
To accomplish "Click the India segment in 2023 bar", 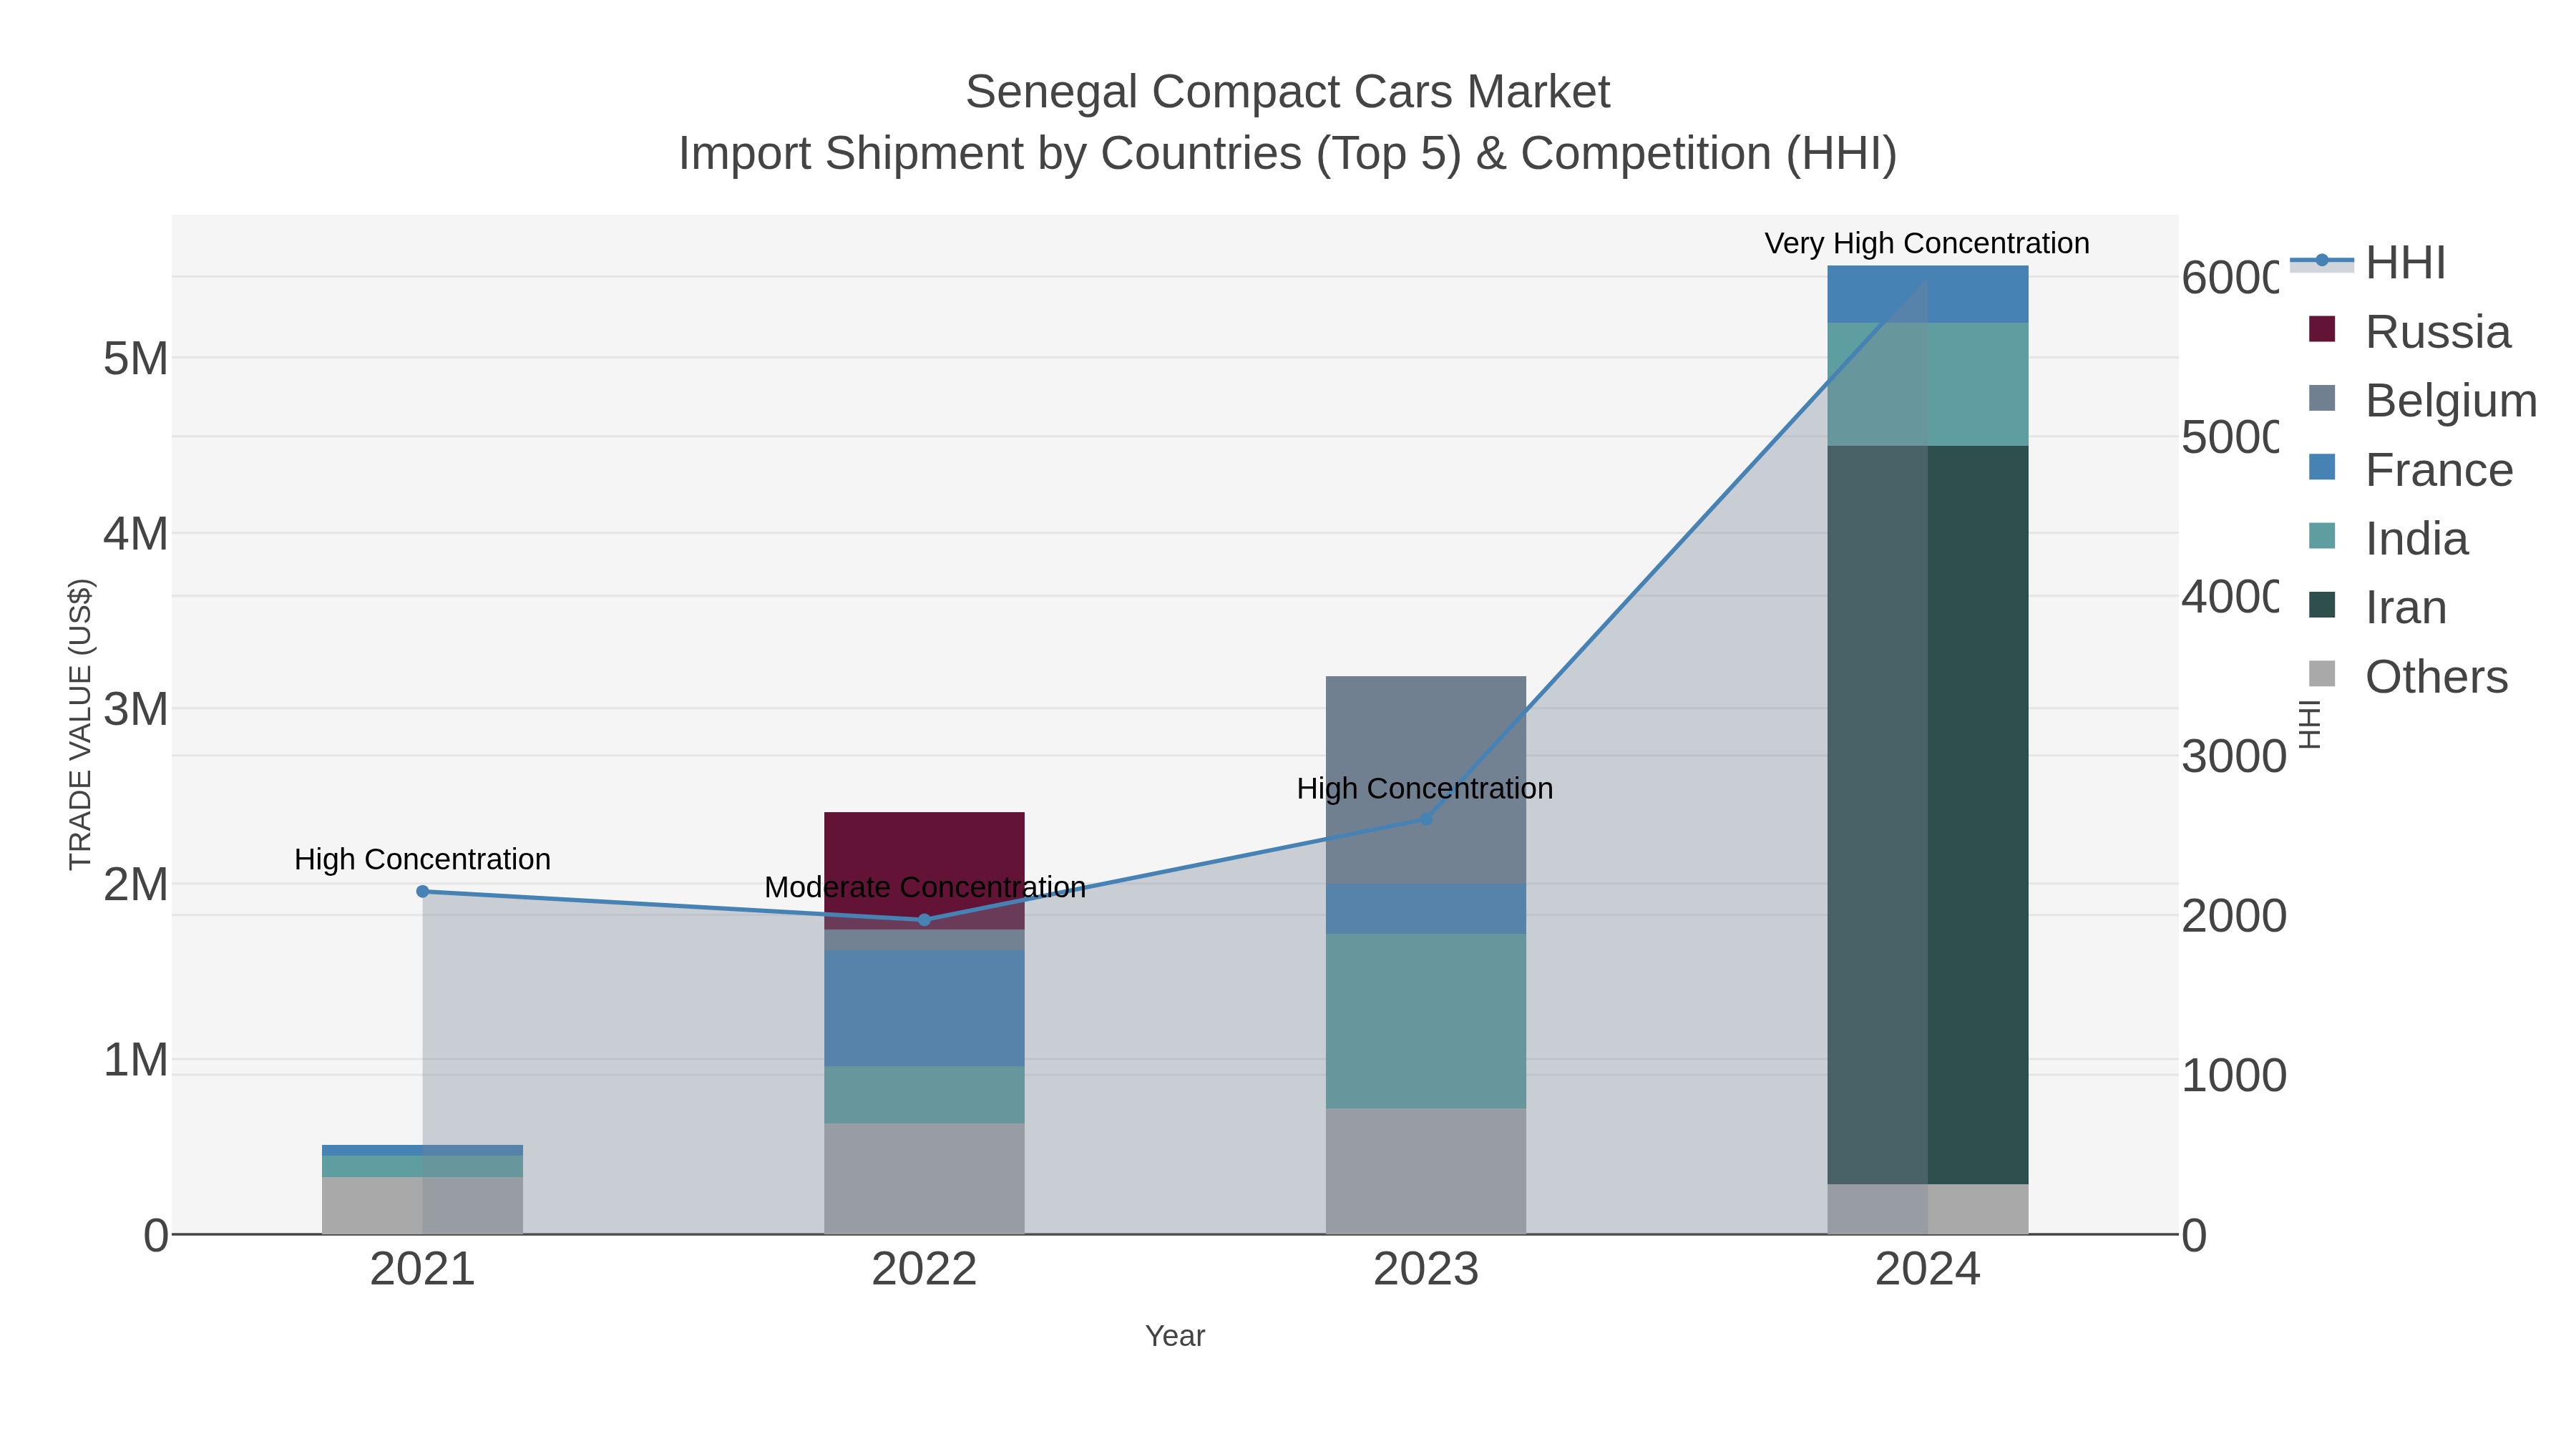I will pyautogui.click(x=1426, y=1021).
